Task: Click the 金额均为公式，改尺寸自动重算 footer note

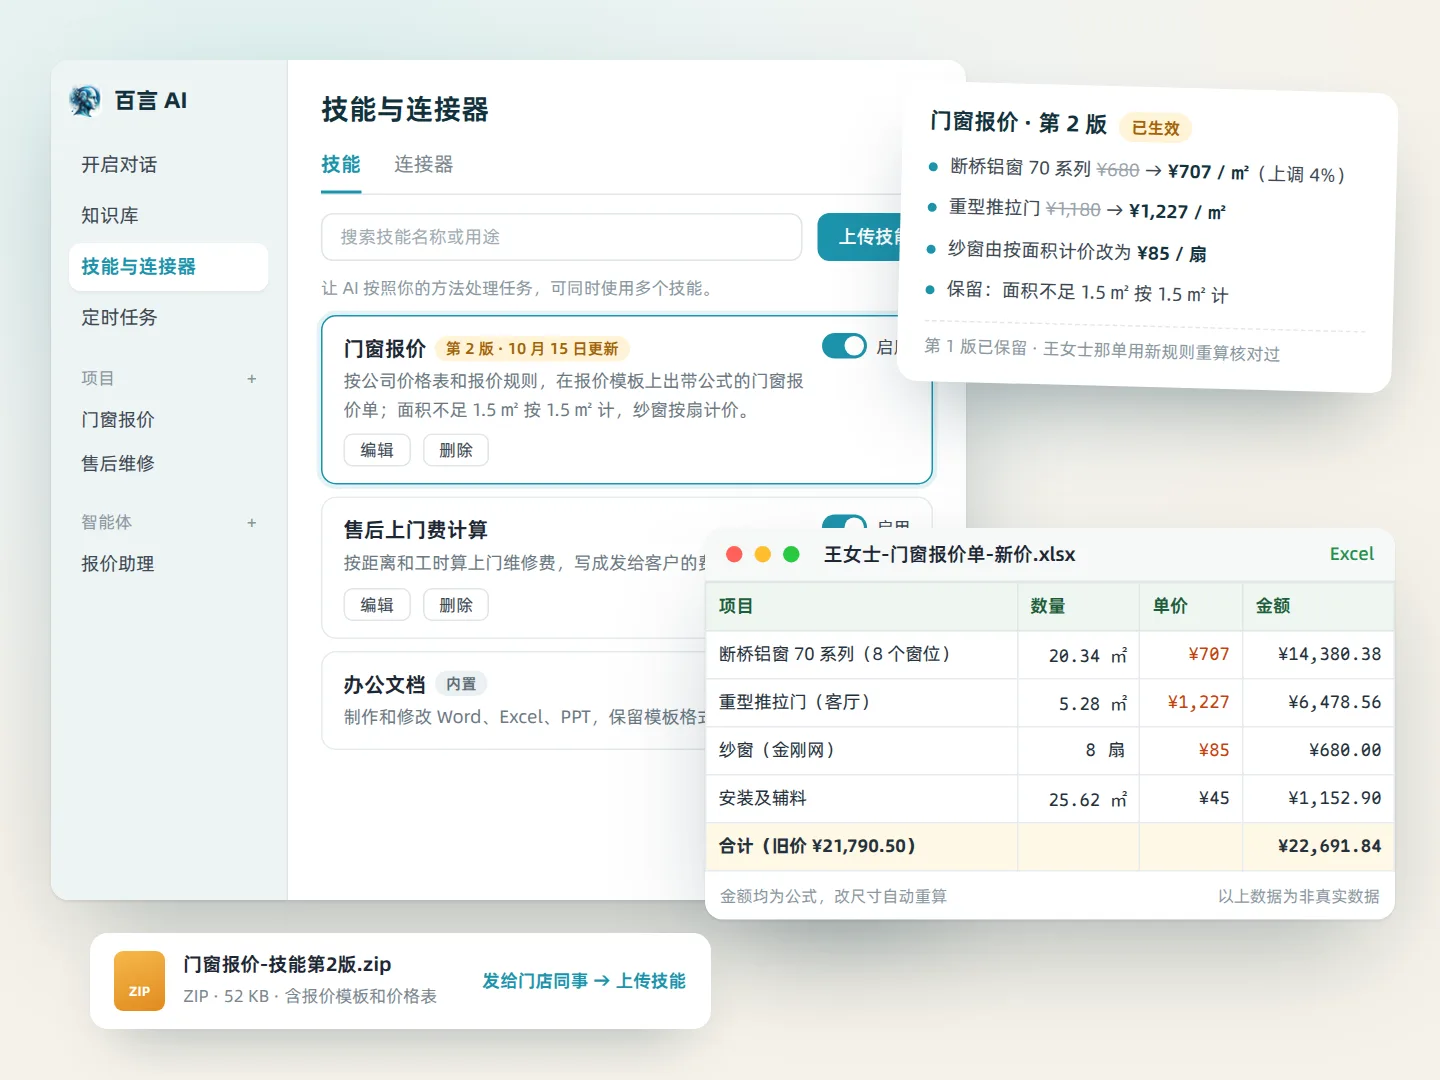Action: pyautogui.click(x=833, y=896)
